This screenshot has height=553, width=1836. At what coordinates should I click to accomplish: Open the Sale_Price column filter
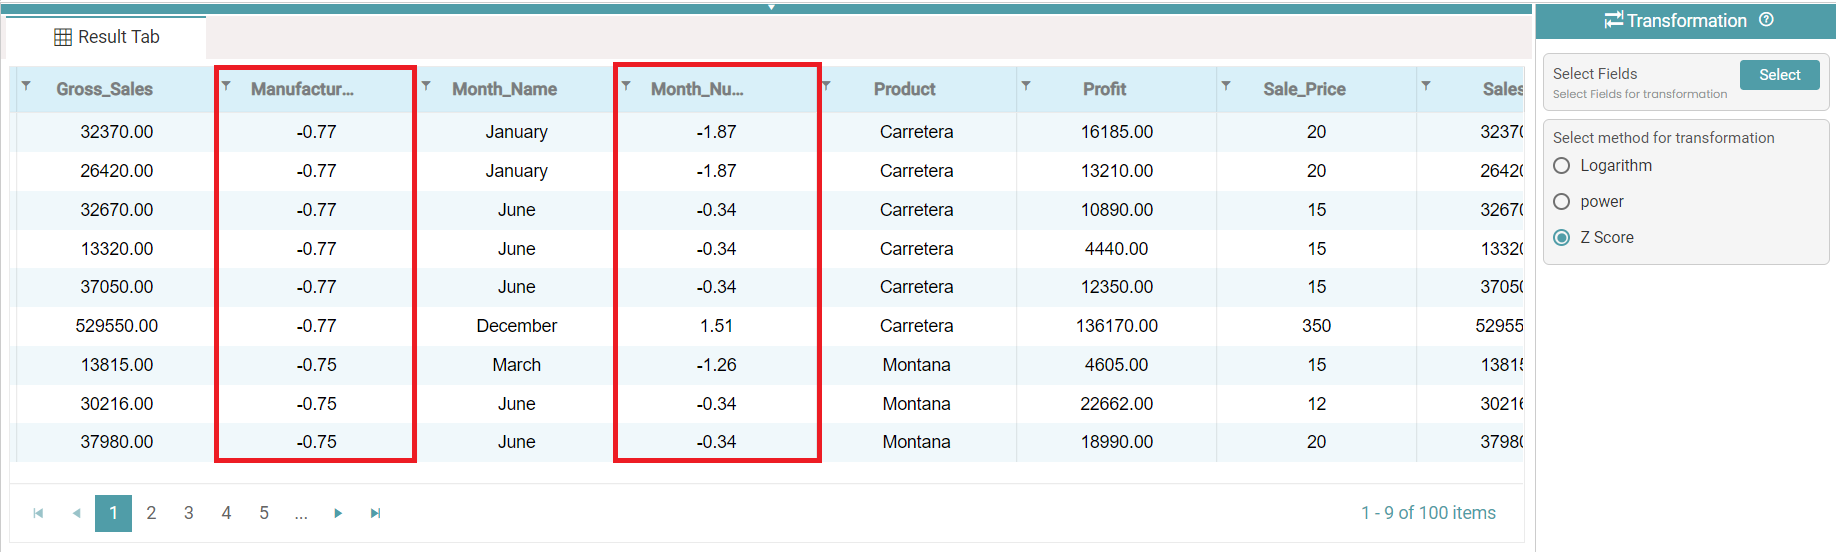point(1226,86)
